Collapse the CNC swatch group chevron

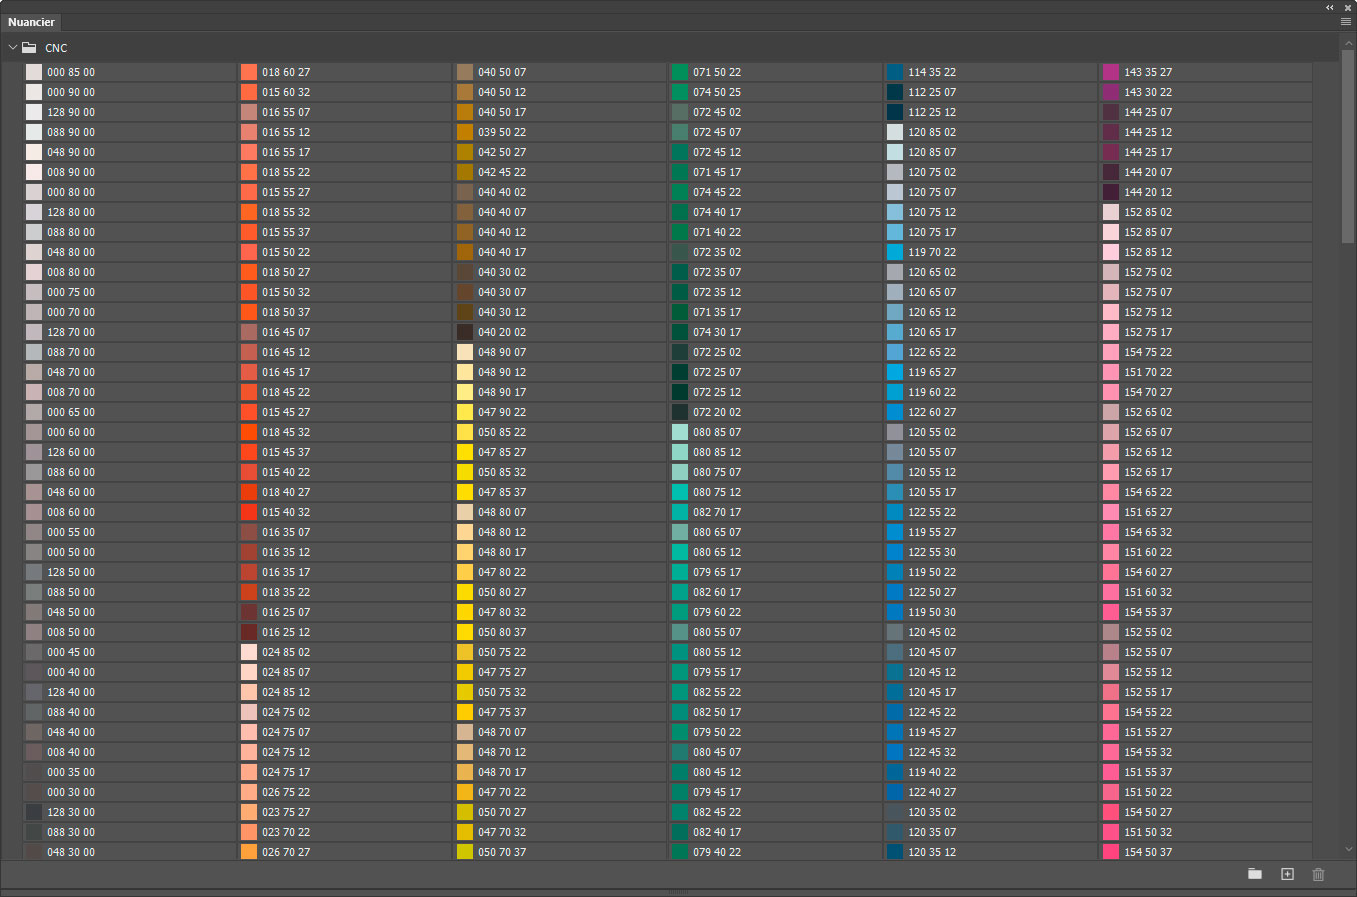point(13,48)
